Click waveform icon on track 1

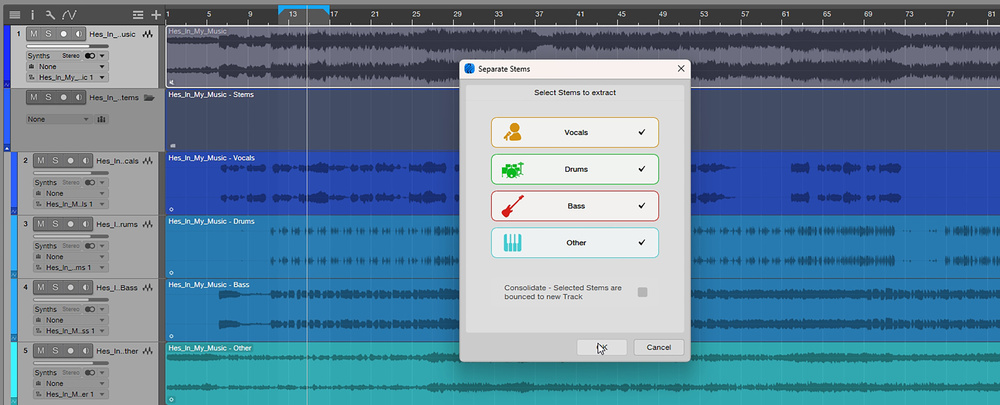[148, 35]
